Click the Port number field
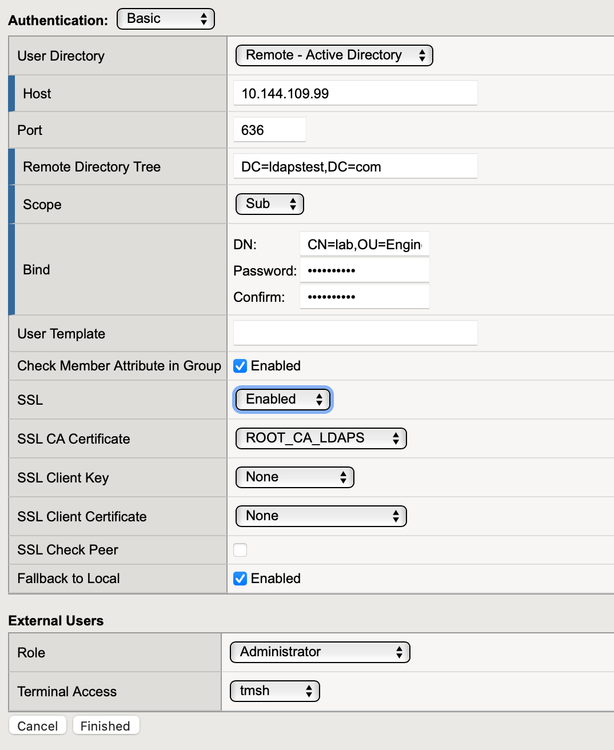Viewport: 614px width, 750px height. 269,130
